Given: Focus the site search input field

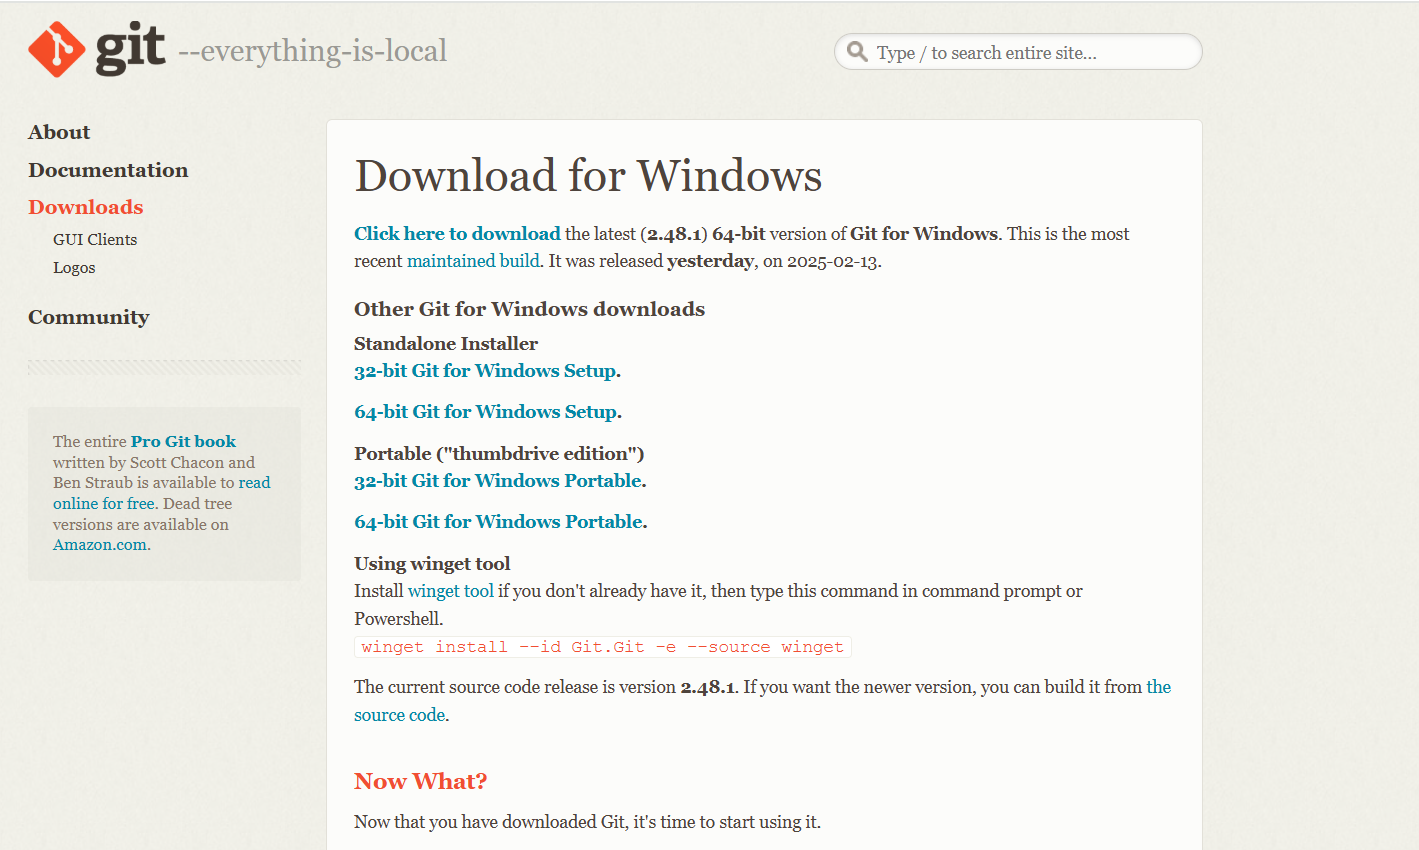Looking at the screenshot, I should [1018, 52].
